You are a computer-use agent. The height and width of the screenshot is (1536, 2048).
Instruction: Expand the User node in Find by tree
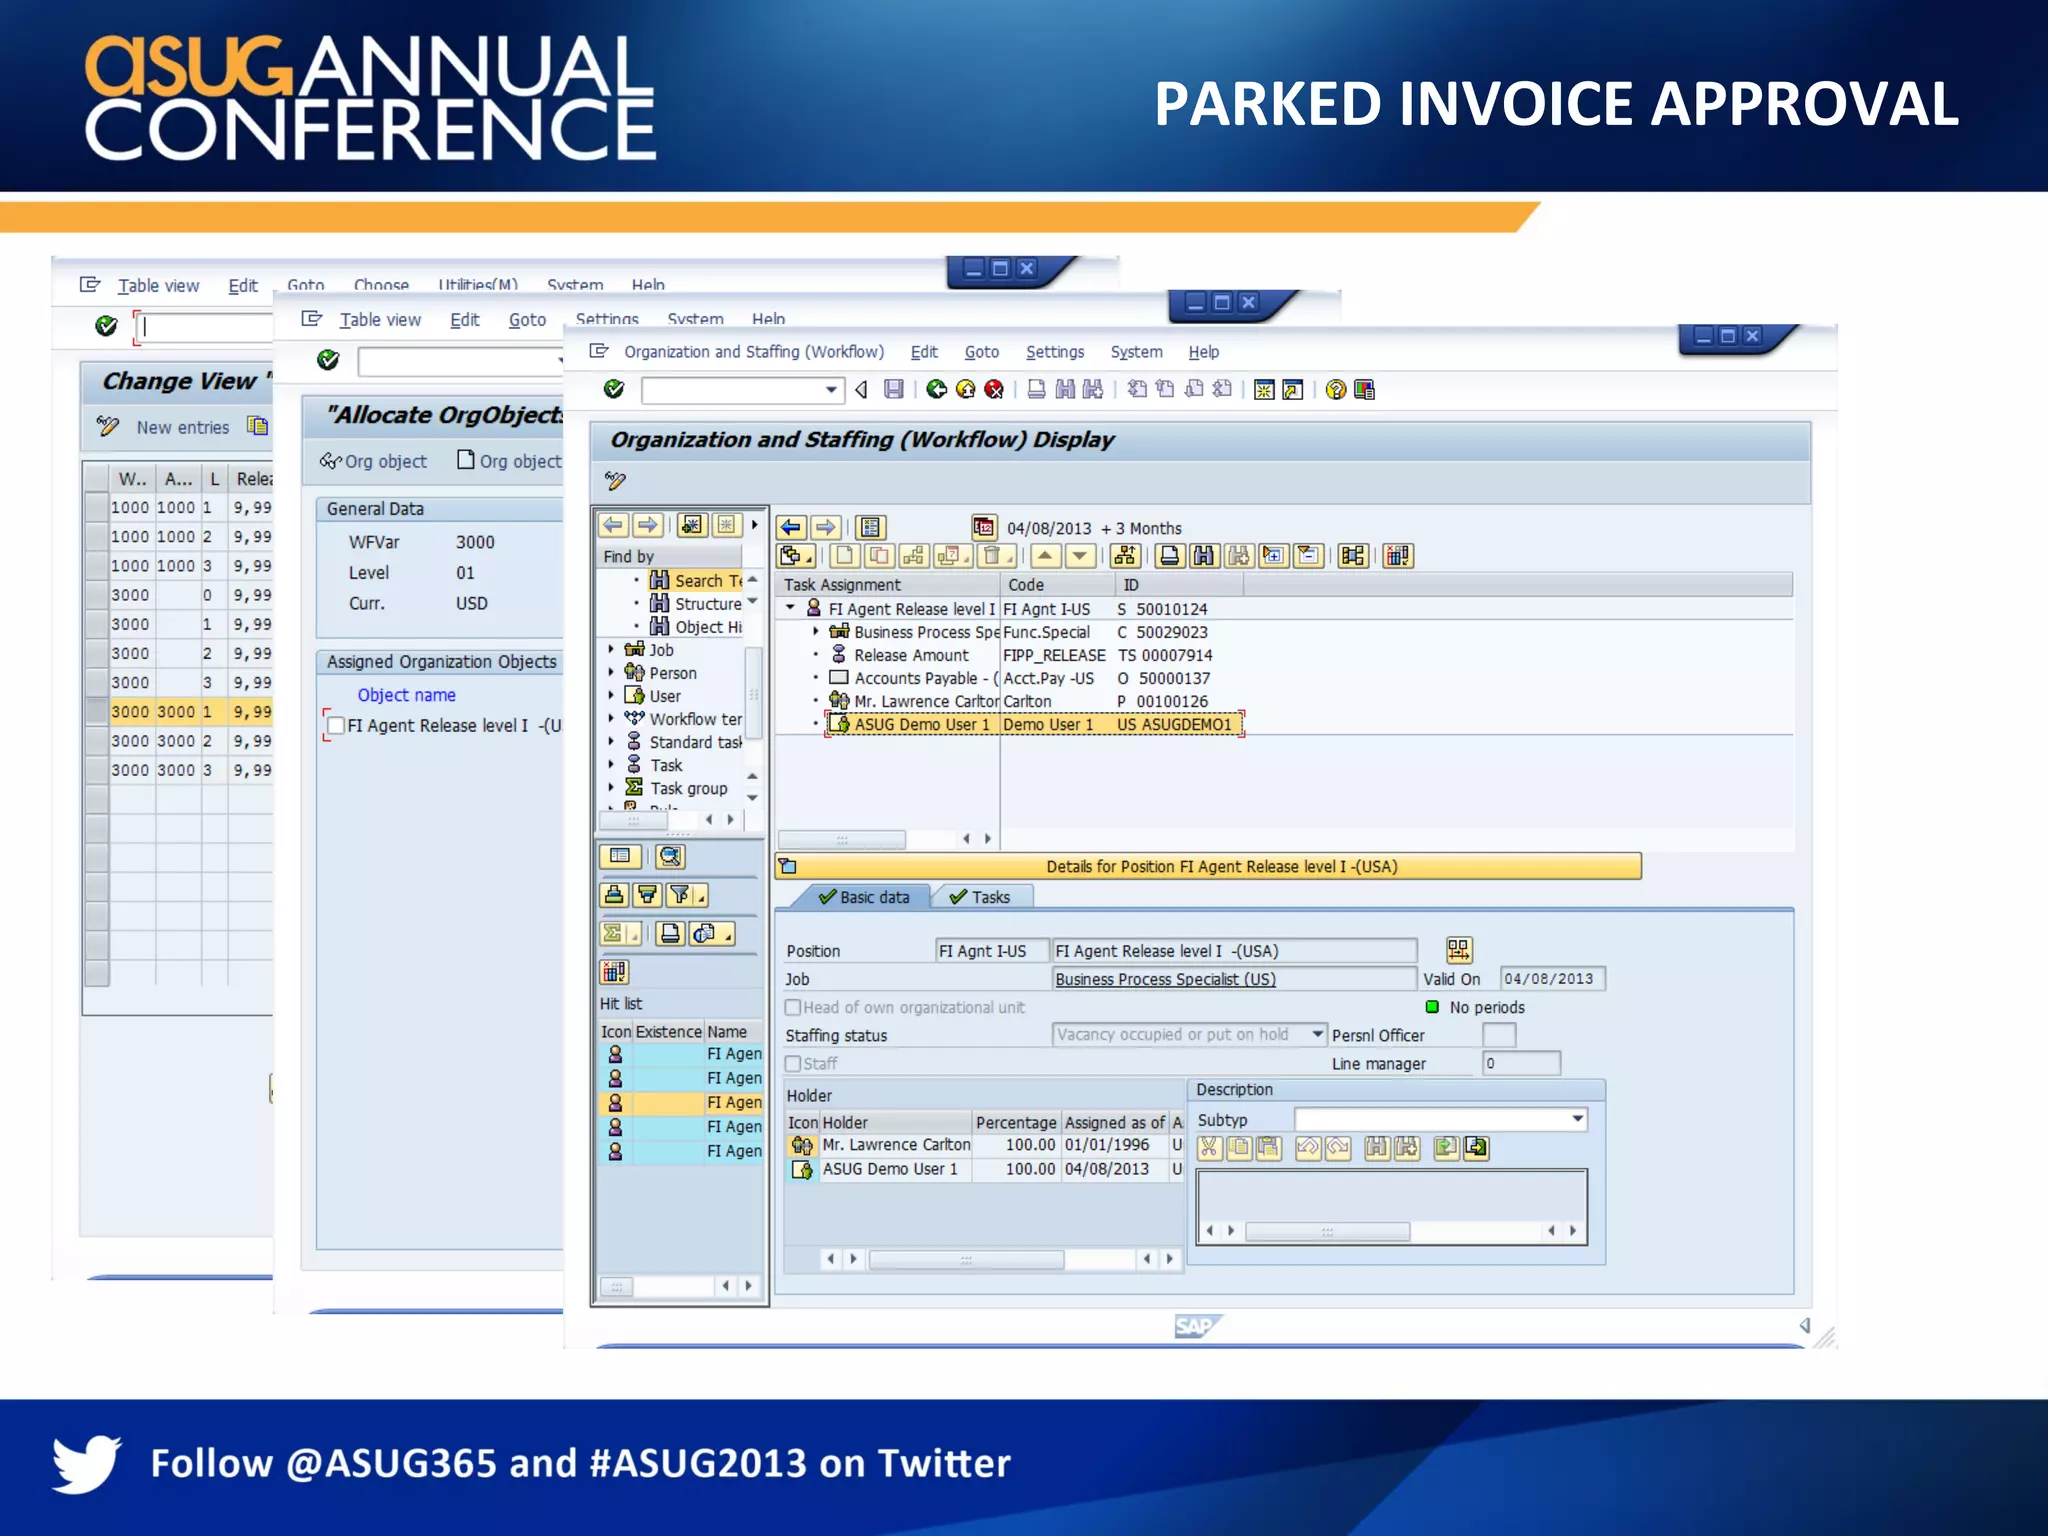pyautogui.click(x=611, y=695)
